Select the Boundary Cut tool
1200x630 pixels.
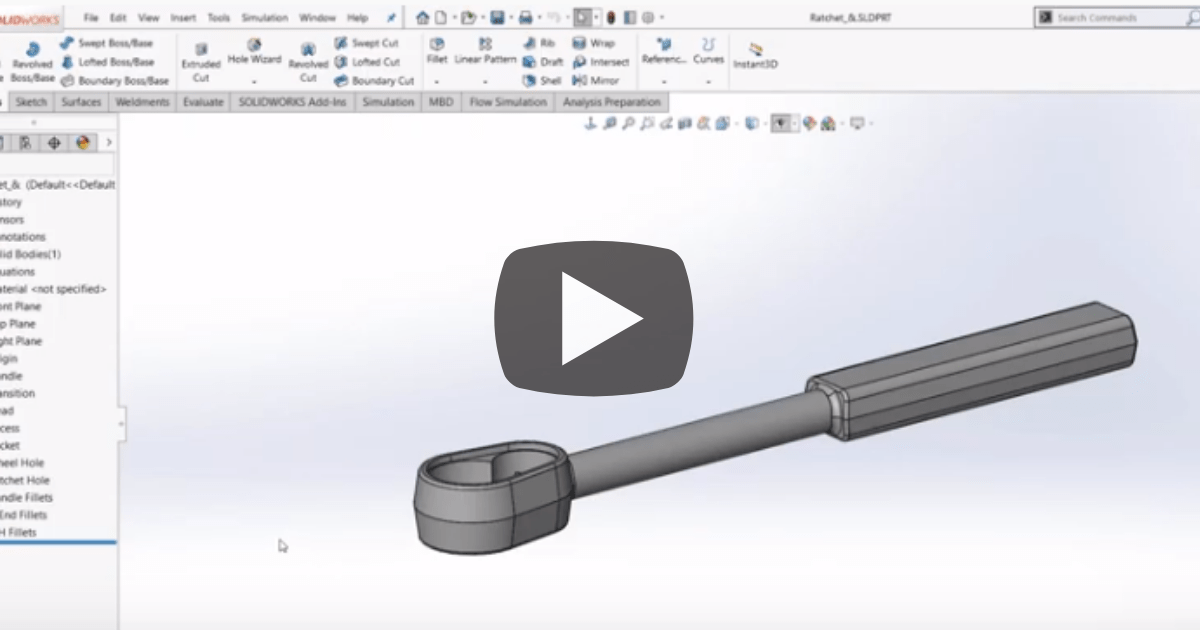click(x=374, y=81)
